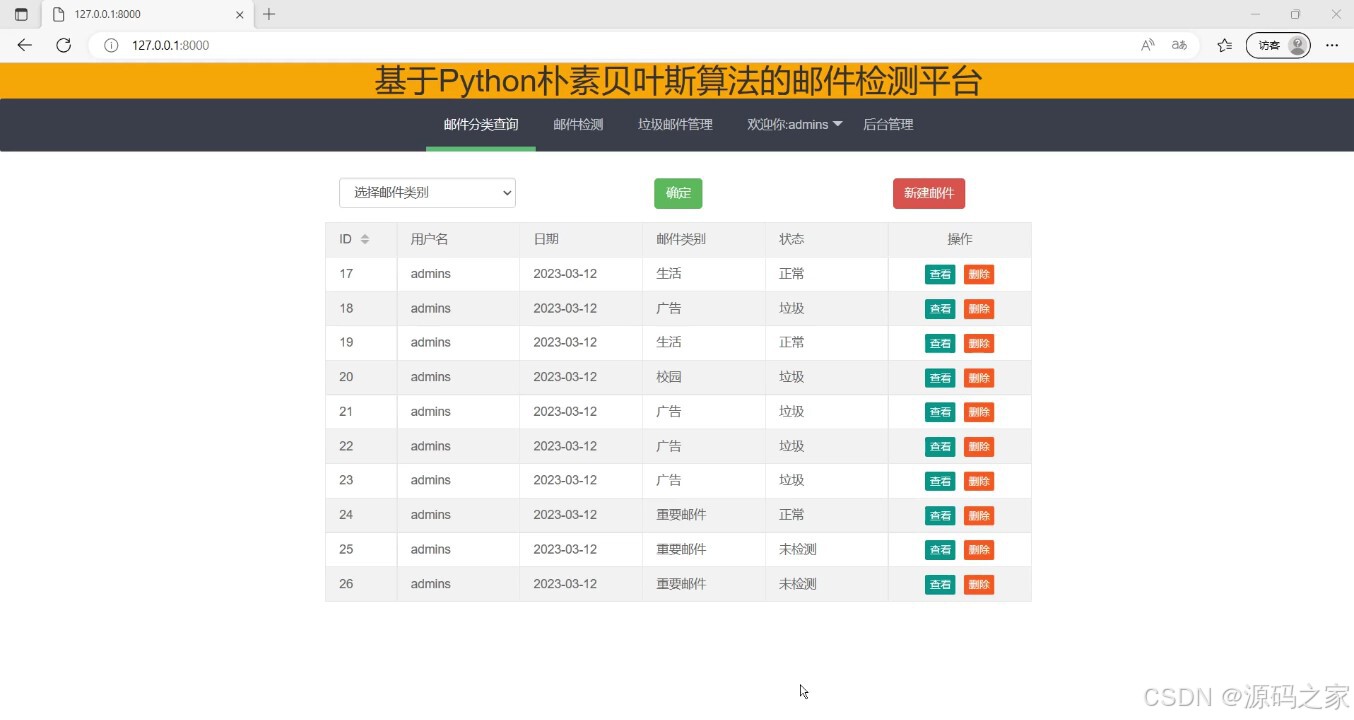
Task: Delete the email with ID 18
Action: point(979,309)
